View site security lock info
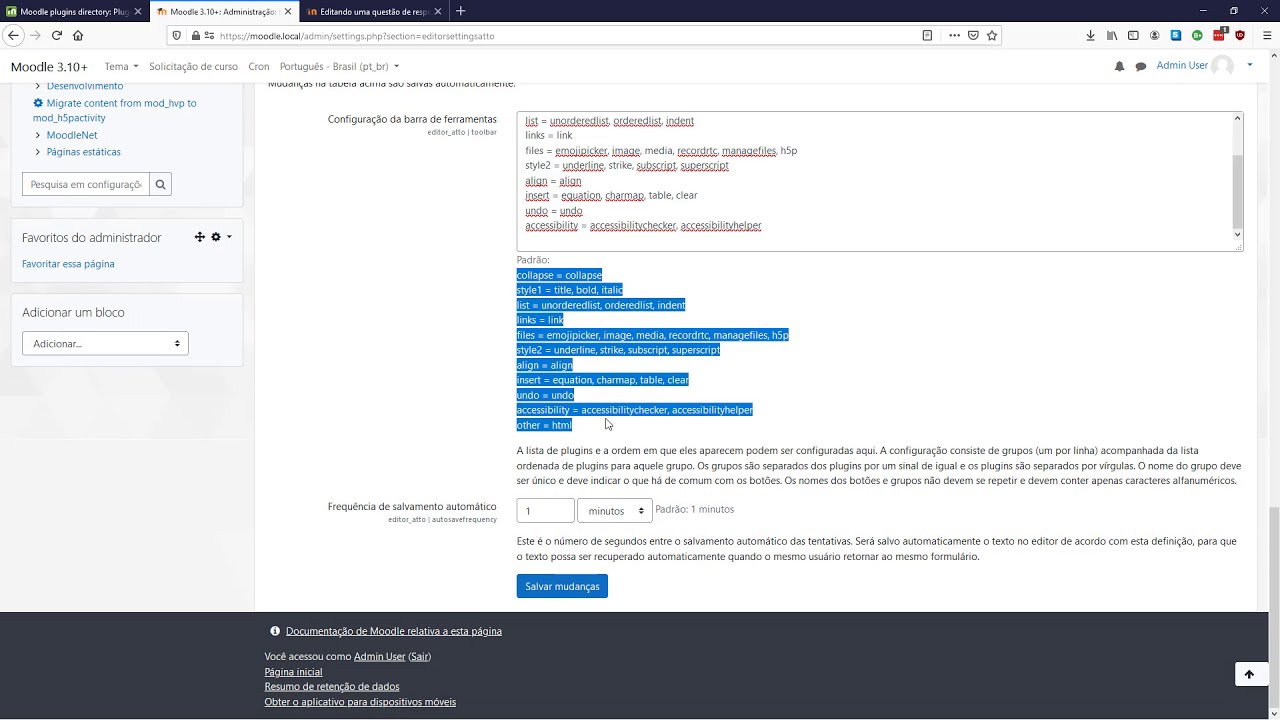The width and height of the screenshot is (1280, 720). [194, 35]
